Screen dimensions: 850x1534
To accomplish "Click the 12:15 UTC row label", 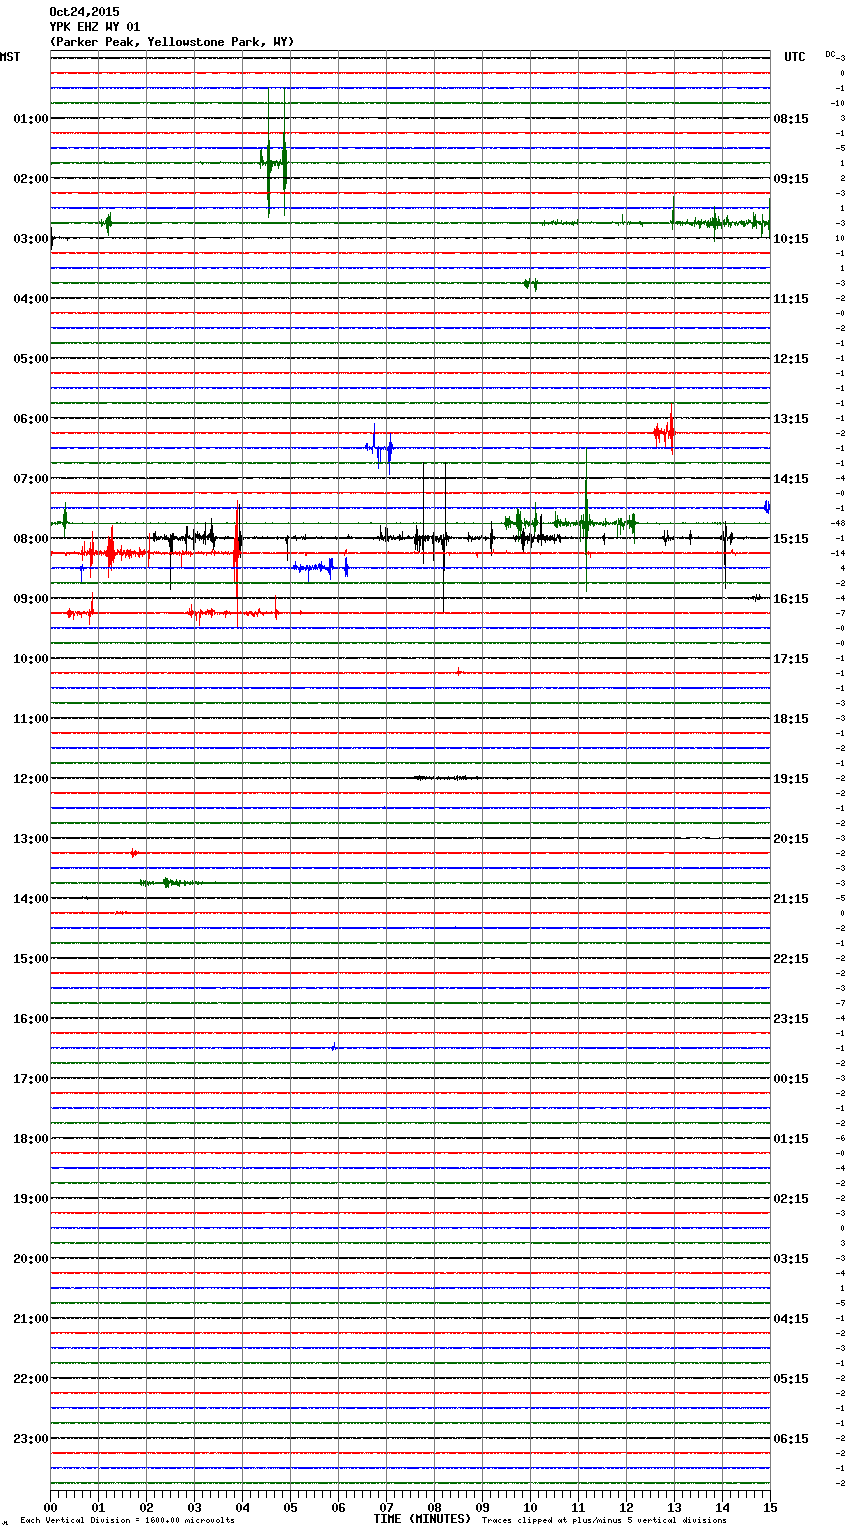I will (x=791, y=359).
